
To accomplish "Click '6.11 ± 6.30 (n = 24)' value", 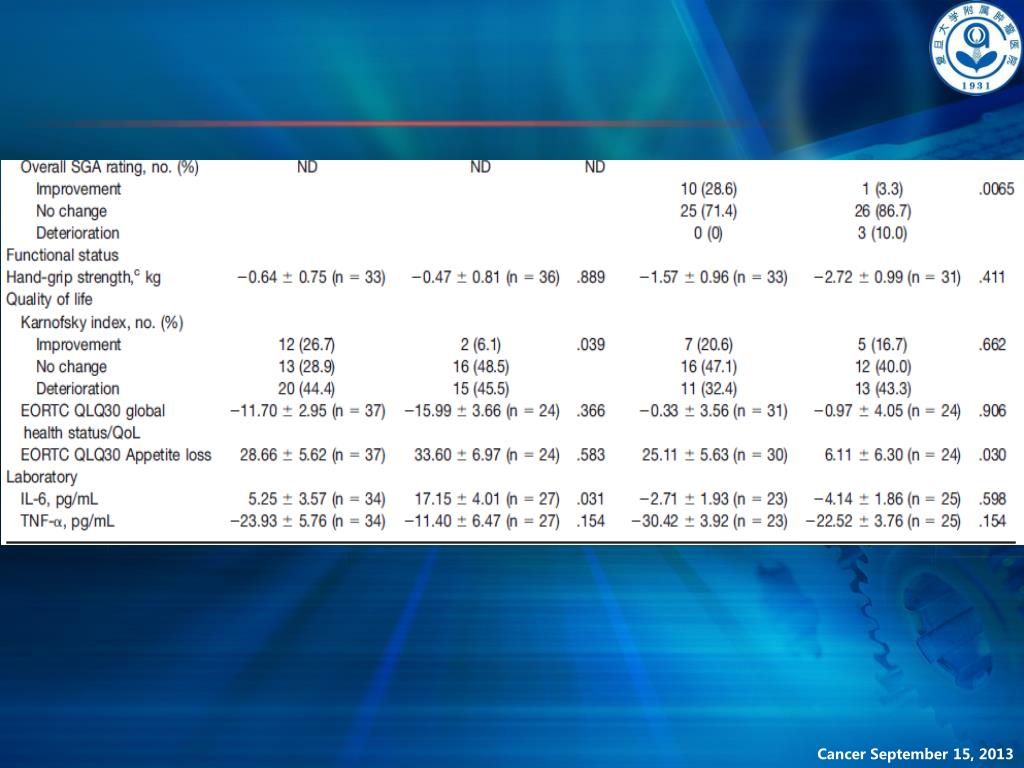I will pos(893,455).
